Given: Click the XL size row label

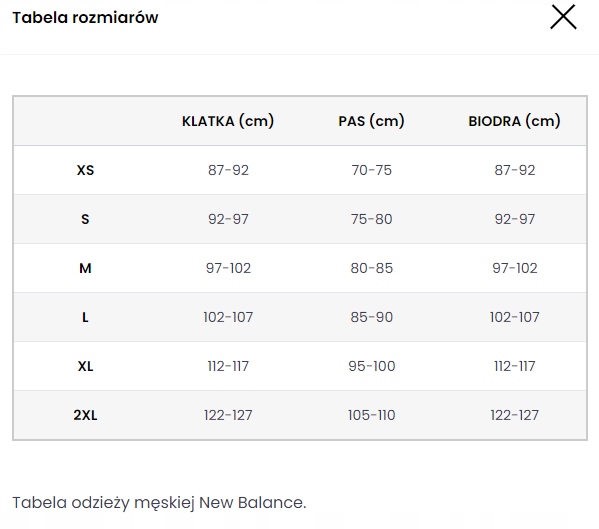Looking at the screenshot, I should [x=85, y=366].
